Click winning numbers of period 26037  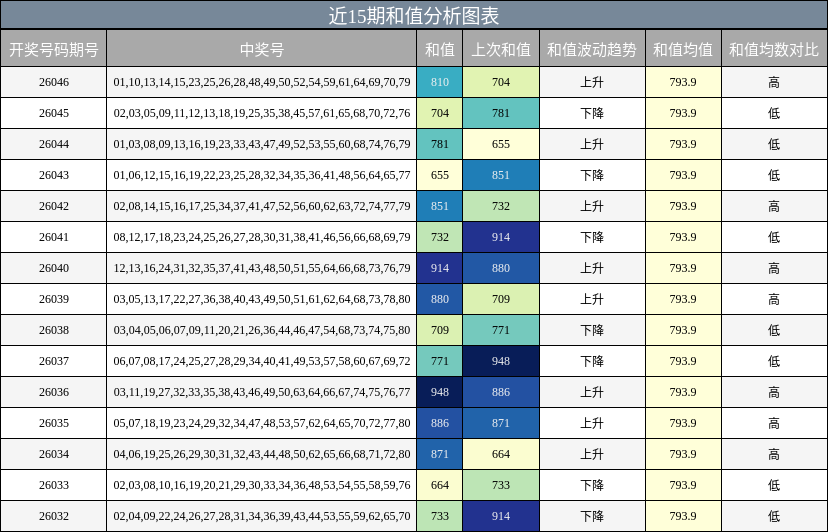pos(261,361)
